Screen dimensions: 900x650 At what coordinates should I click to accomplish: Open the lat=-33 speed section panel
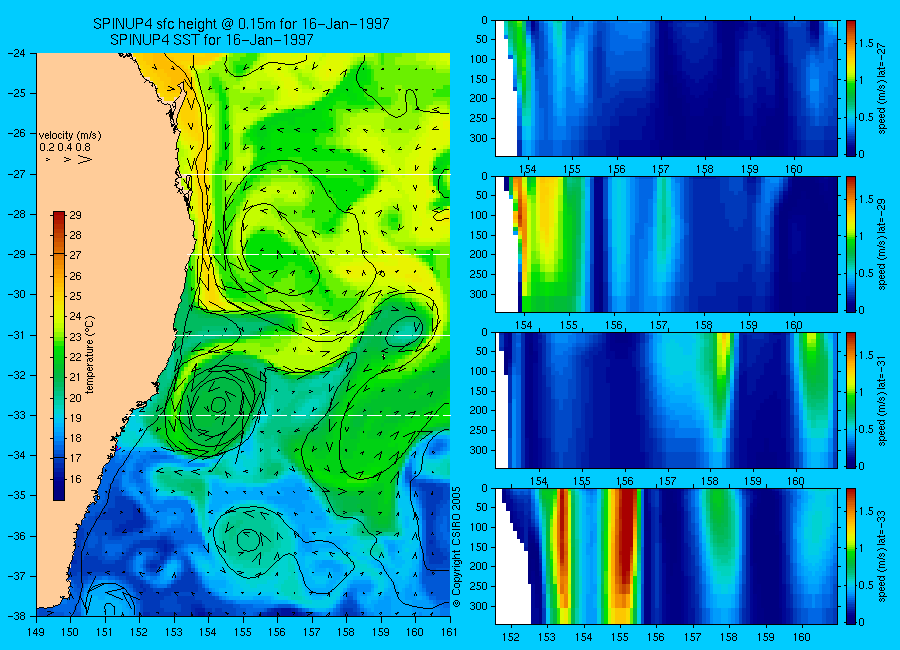coord(666,556)
